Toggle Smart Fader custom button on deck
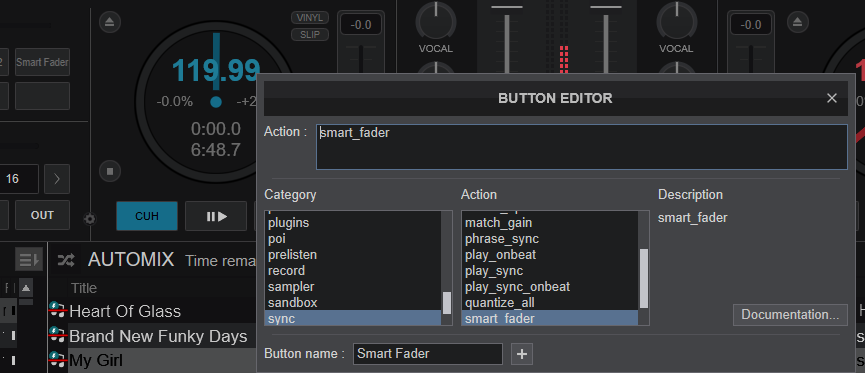The height and width of the screenshot is (373, 865). pyautogui.click(x=42, y=62)
